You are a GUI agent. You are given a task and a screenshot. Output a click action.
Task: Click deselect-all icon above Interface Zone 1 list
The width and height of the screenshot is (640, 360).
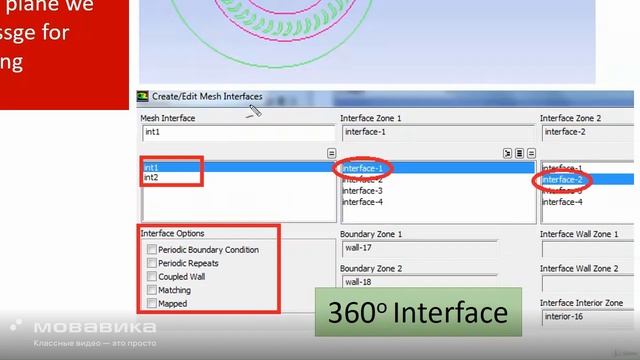click(x=531, y=153)
